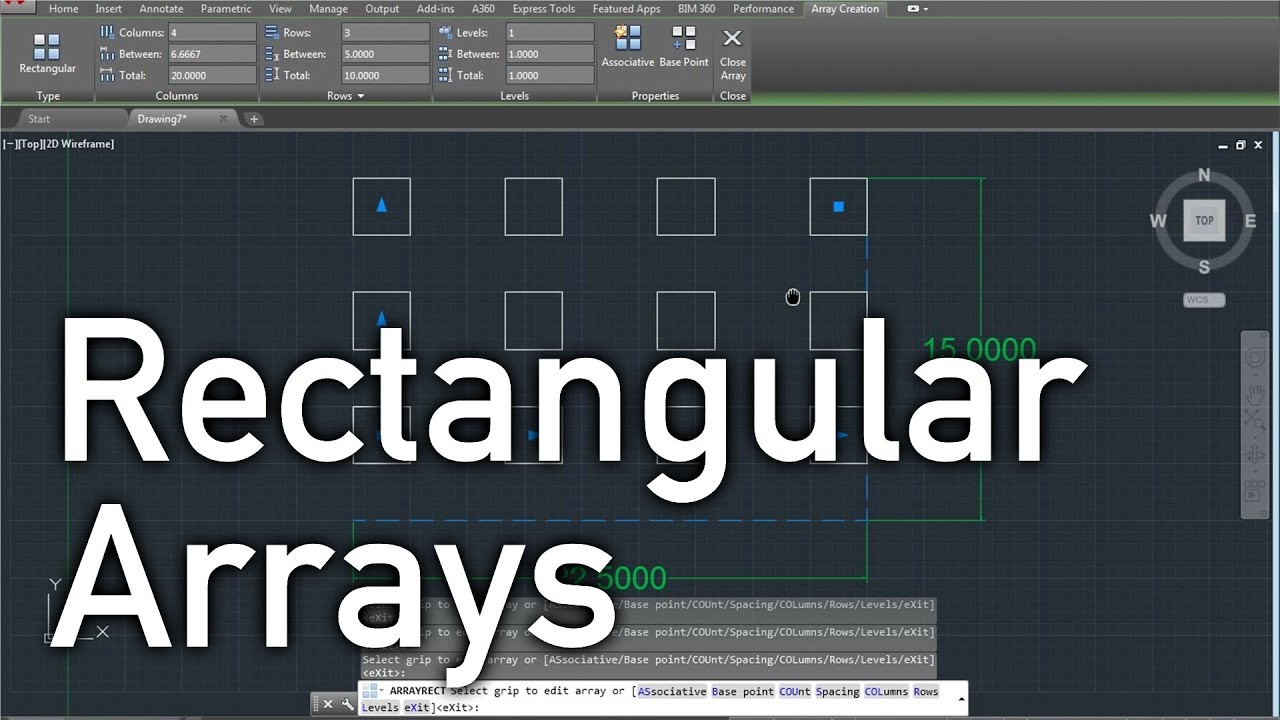1280x720 pixels.
Task: Click the ASsociative command line option
Action: [672, 692]
